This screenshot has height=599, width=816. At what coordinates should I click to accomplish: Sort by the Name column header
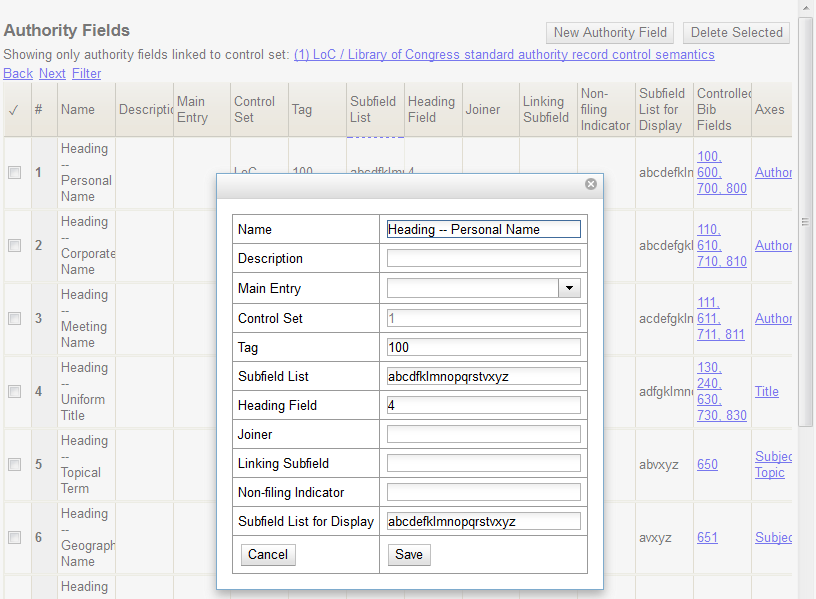[x=86, y=110]
